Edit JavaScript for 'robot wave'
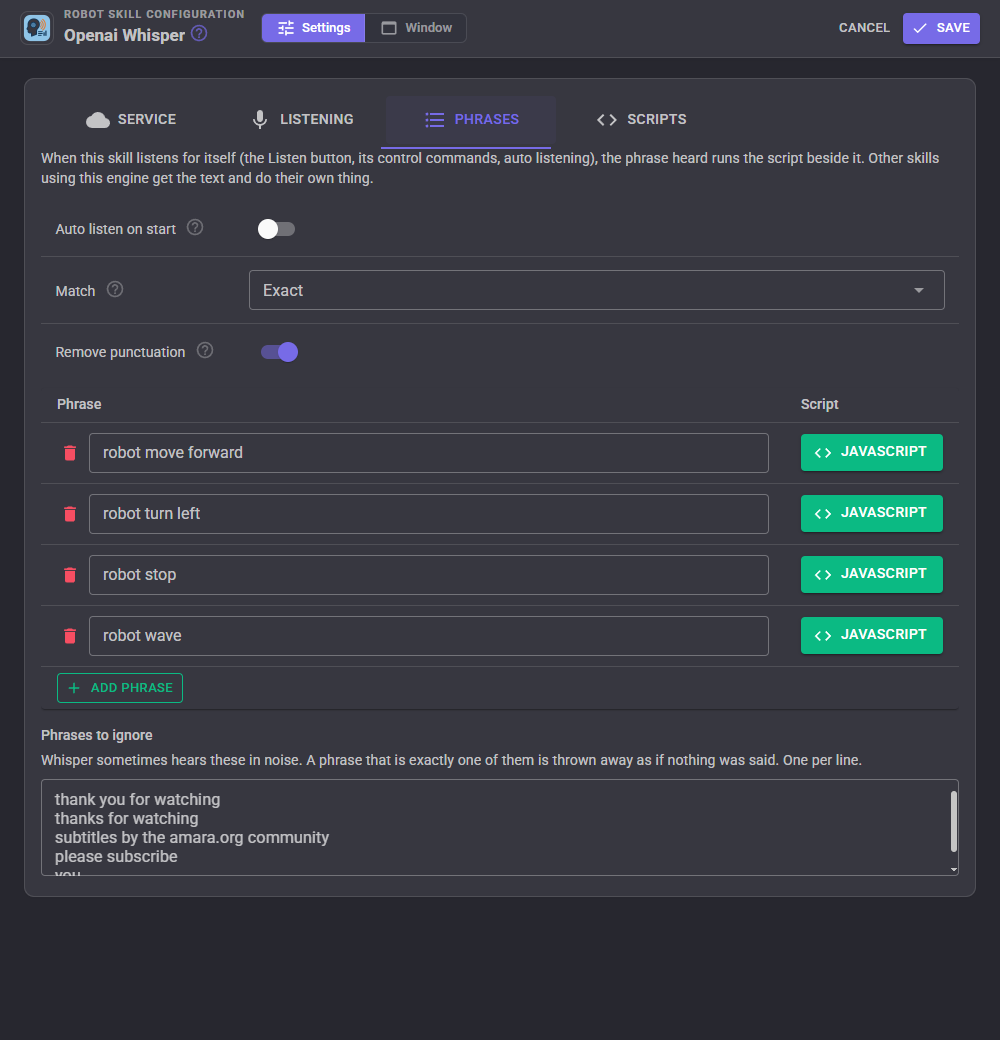The height and width of the screenshot is (1040, 1000). pos(871,635)
